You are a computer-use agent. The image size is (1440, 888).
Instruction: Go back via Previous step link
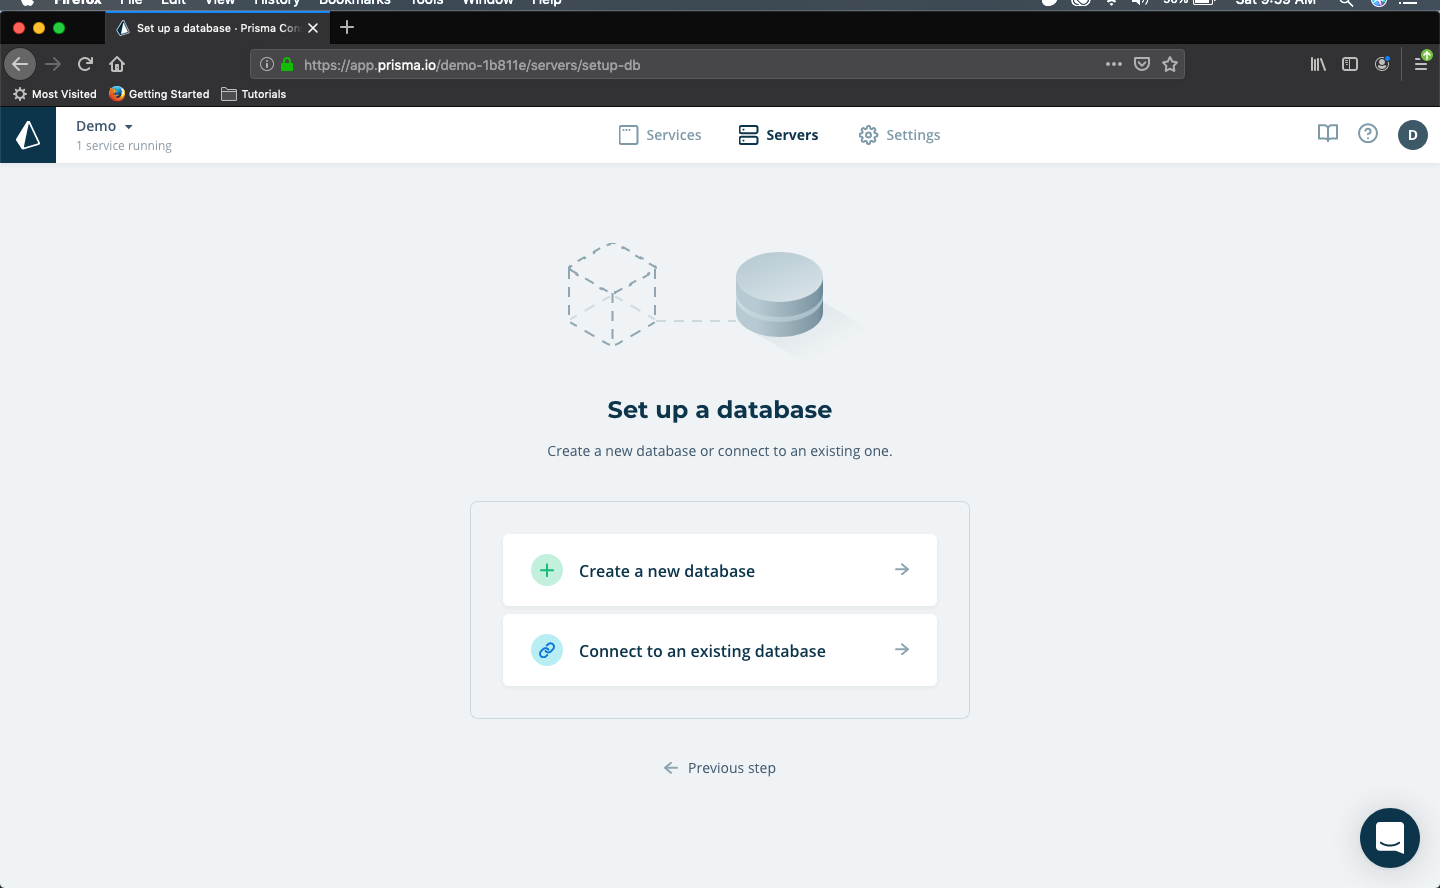coord(720,768)
